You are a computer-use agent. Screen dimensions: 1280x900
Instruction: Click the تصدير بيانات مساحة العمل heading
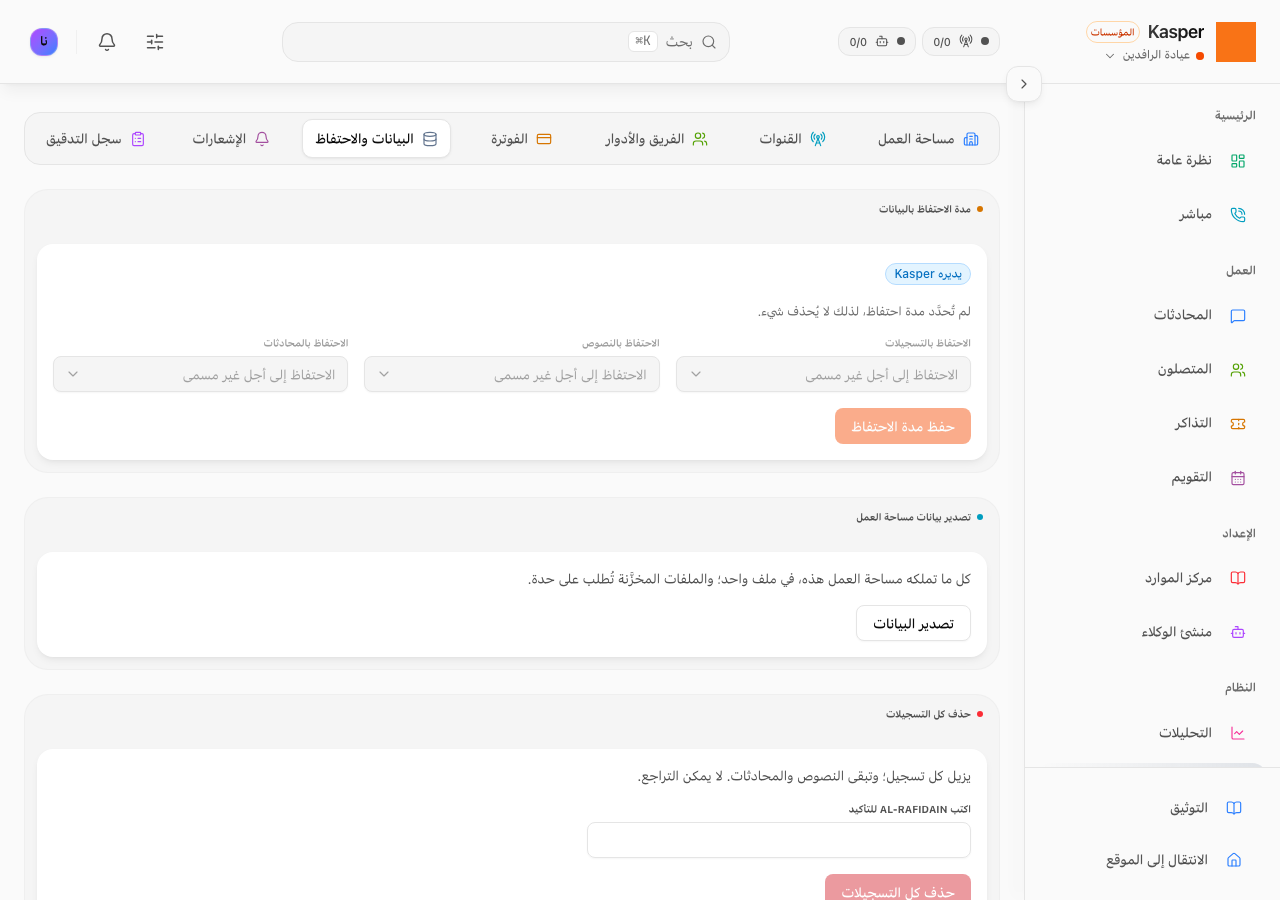coord(913,517)
